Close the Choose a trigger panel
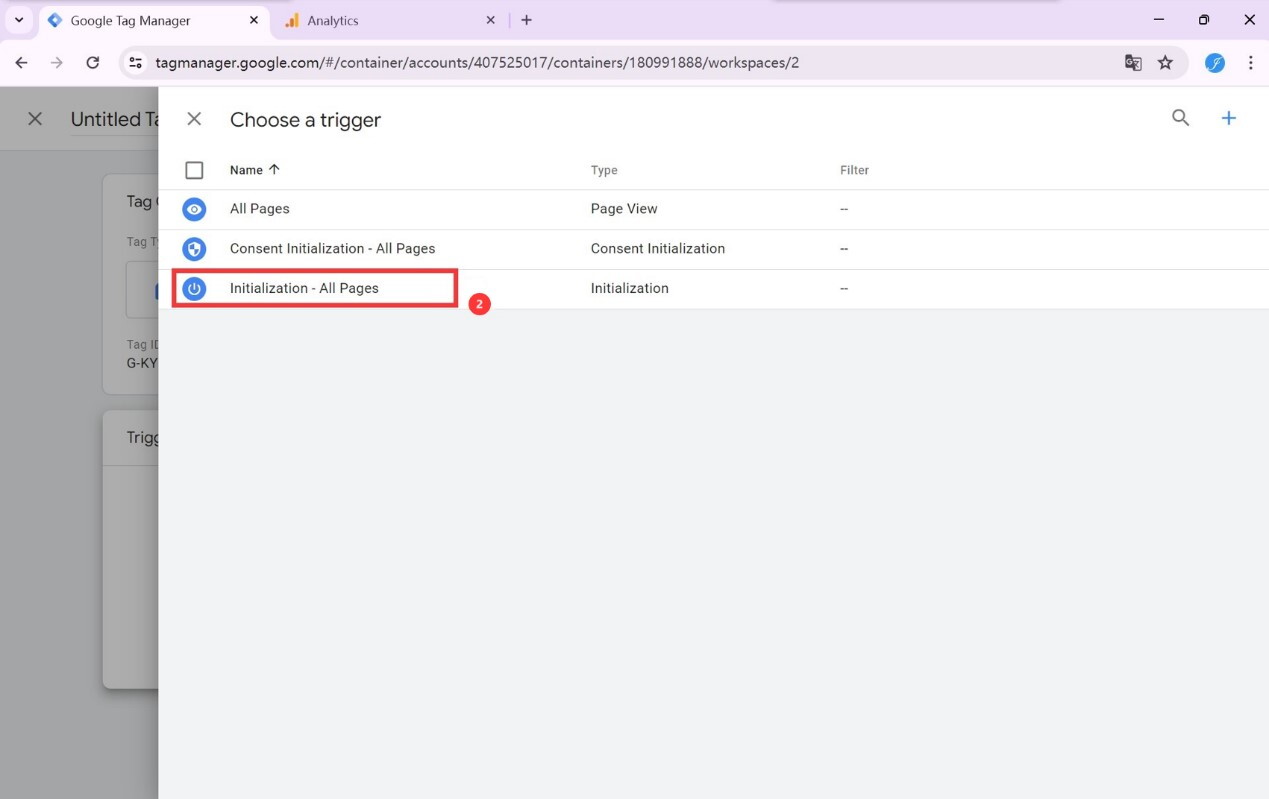Viewport: 1269px width, 799px height. [194, 119]
